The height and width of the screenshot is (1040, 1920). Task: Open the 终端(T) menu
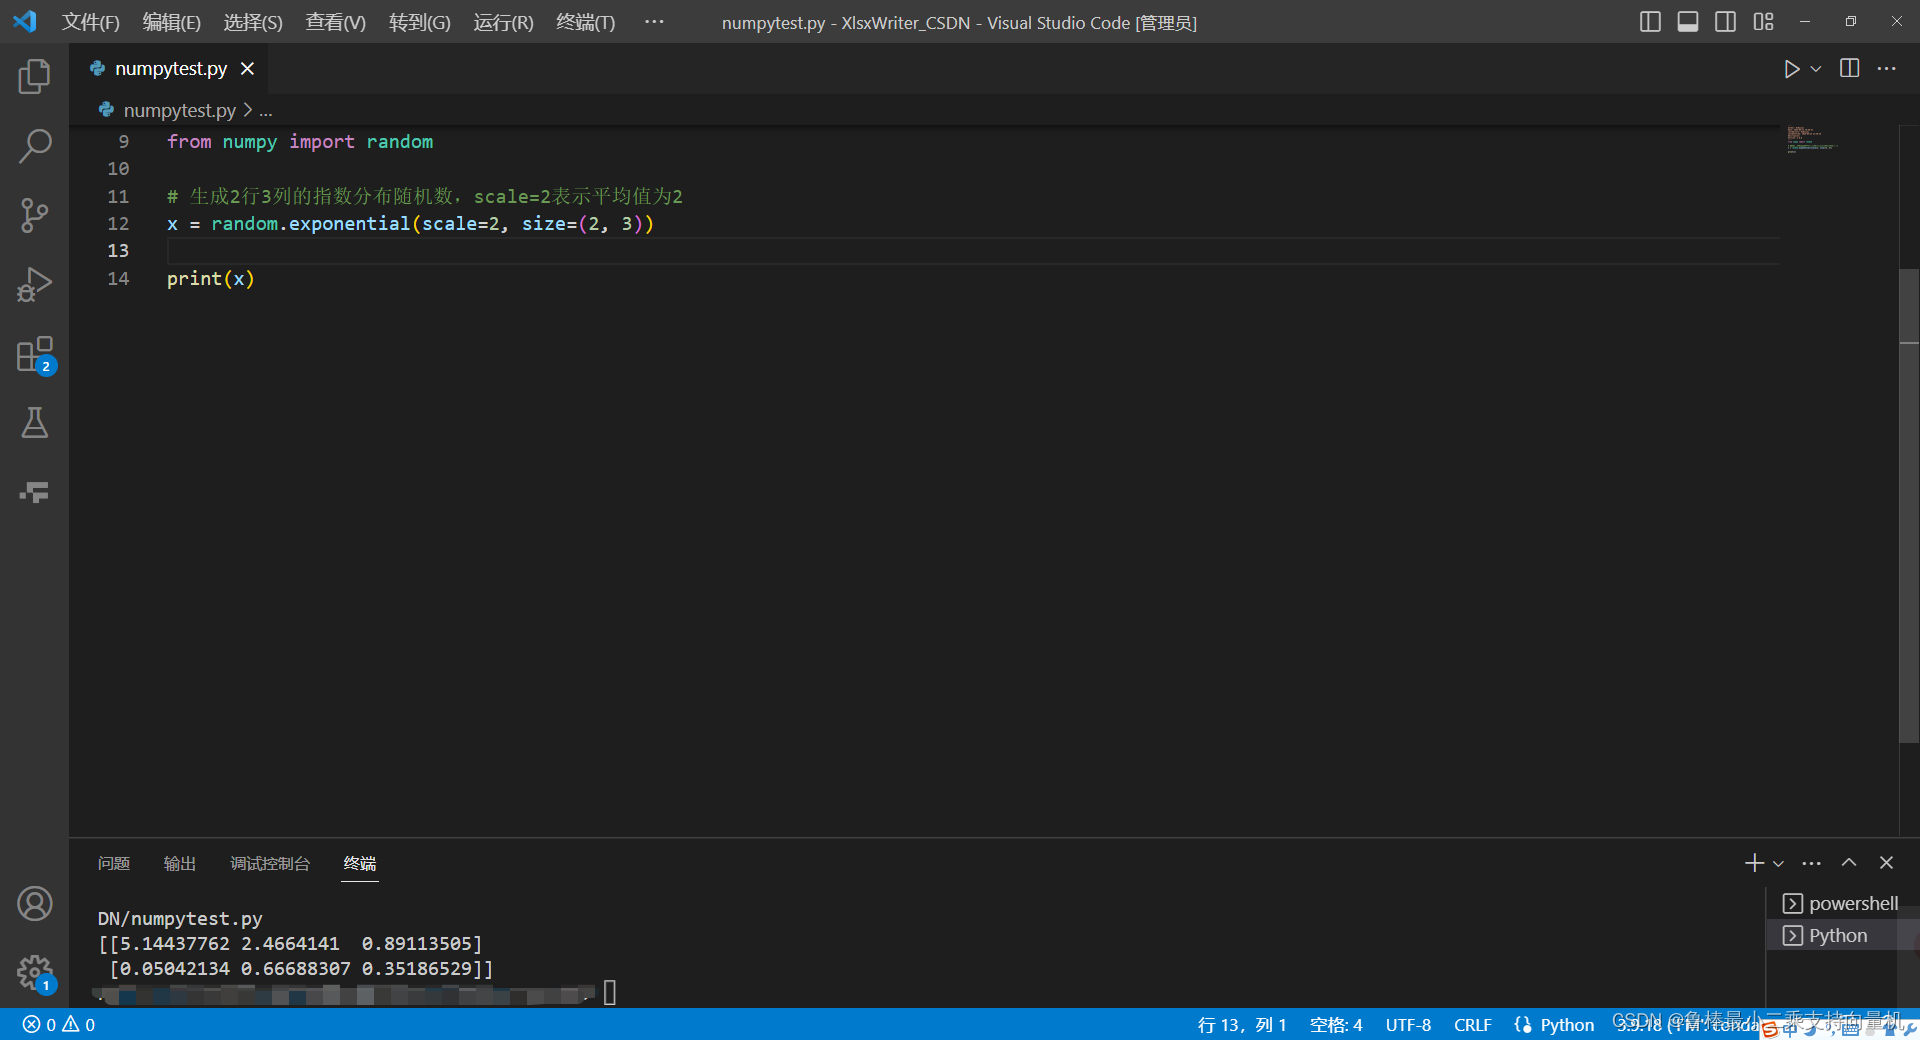(586, 22)
